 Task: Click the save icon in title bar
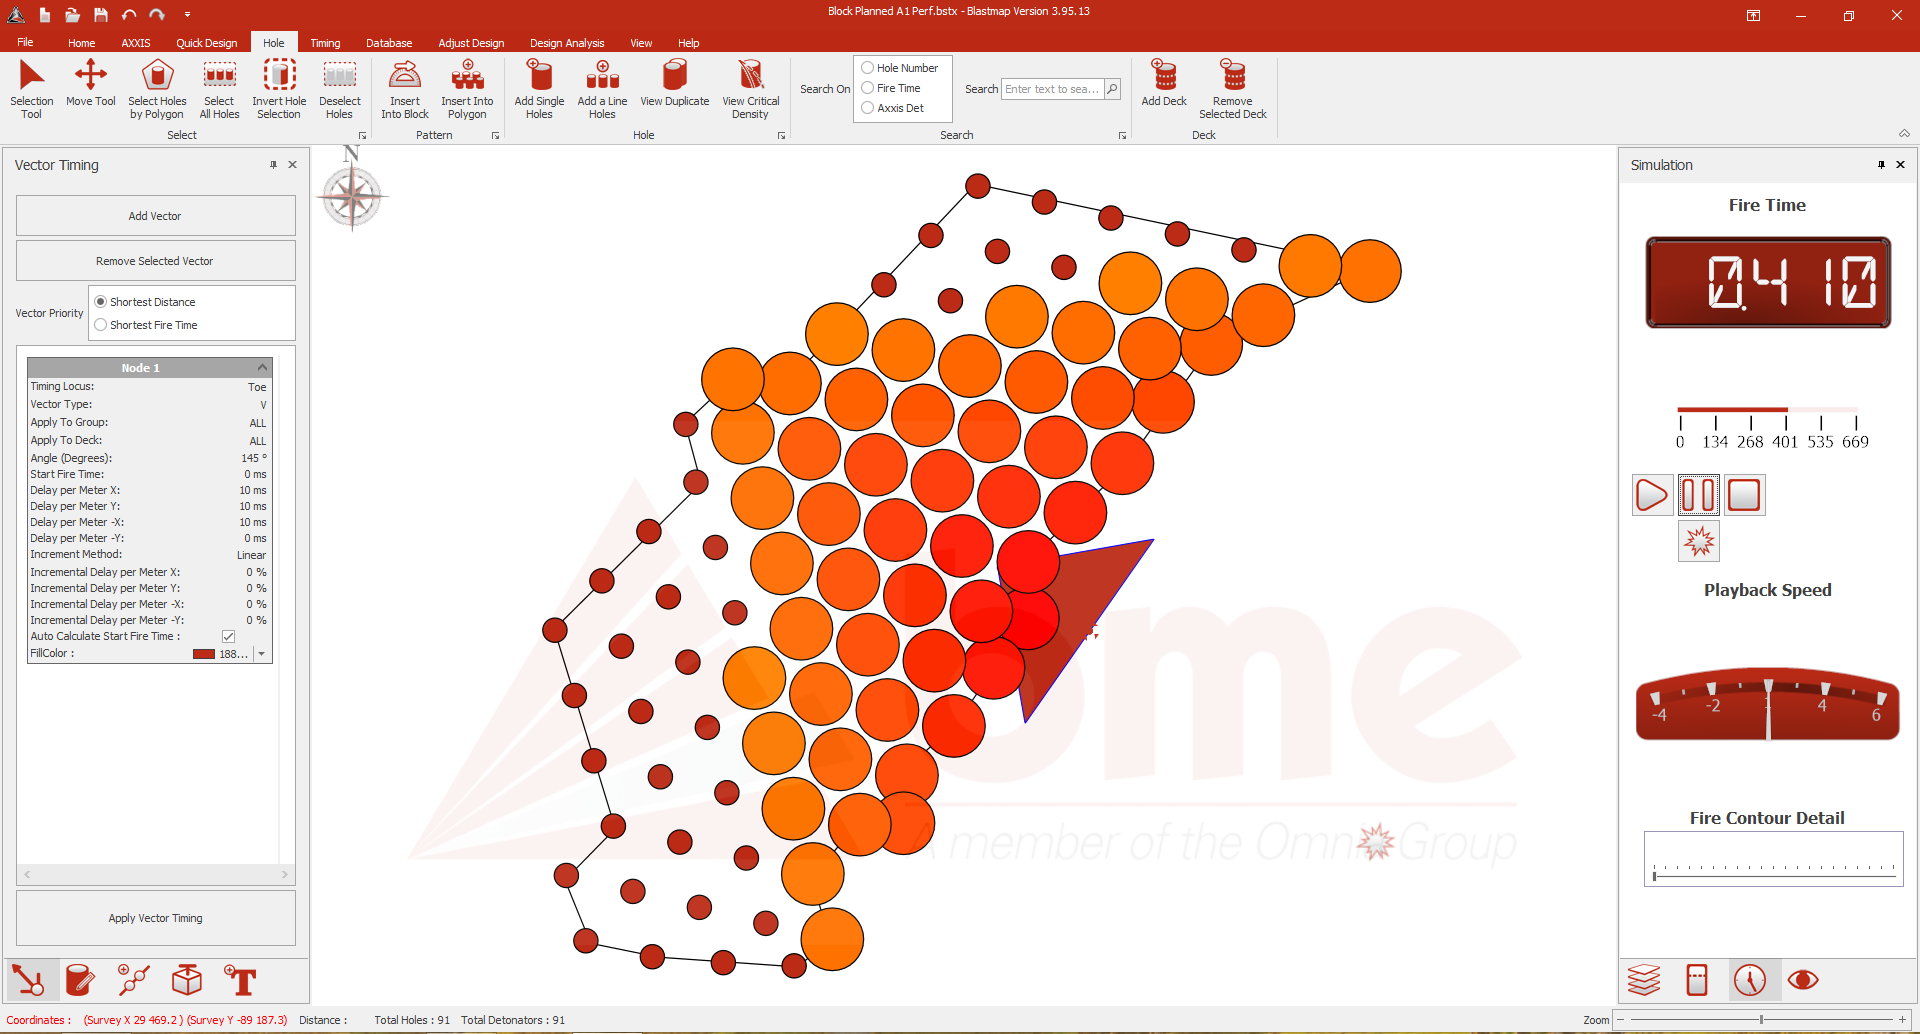coord(101,15)
